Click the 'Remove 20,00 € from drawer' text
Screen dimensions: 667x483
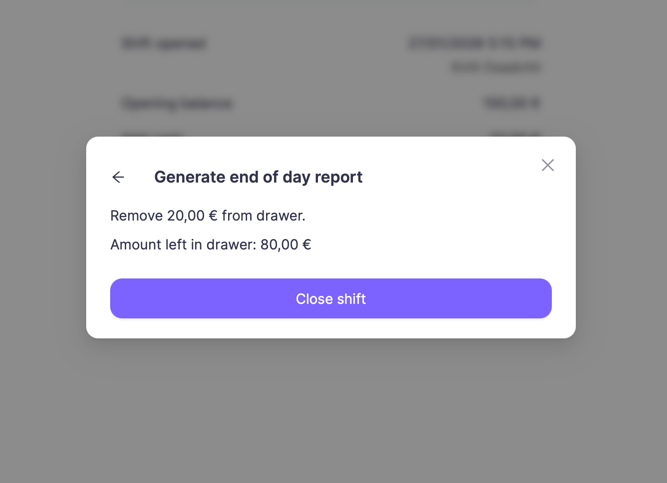tap(208, 216)
